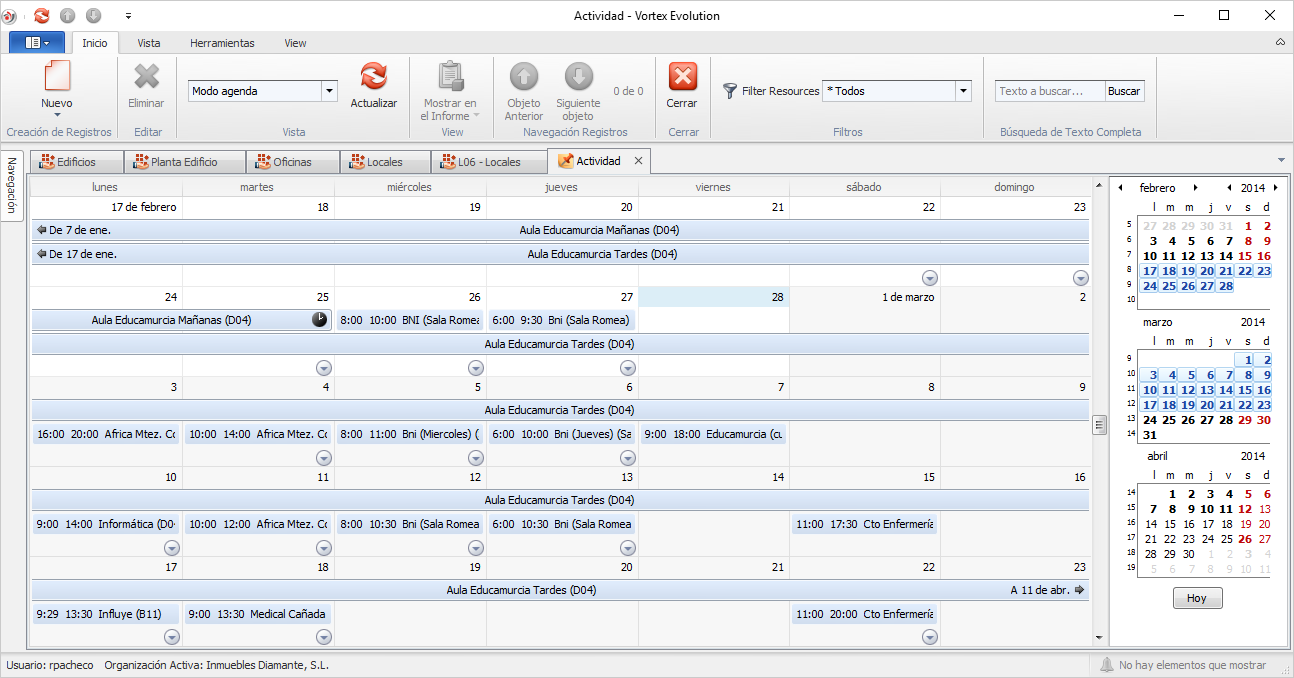Select the 16:00 20:00 Africa Mtez. event
This screenshot has height=678, width=1294.
point(105,434)
